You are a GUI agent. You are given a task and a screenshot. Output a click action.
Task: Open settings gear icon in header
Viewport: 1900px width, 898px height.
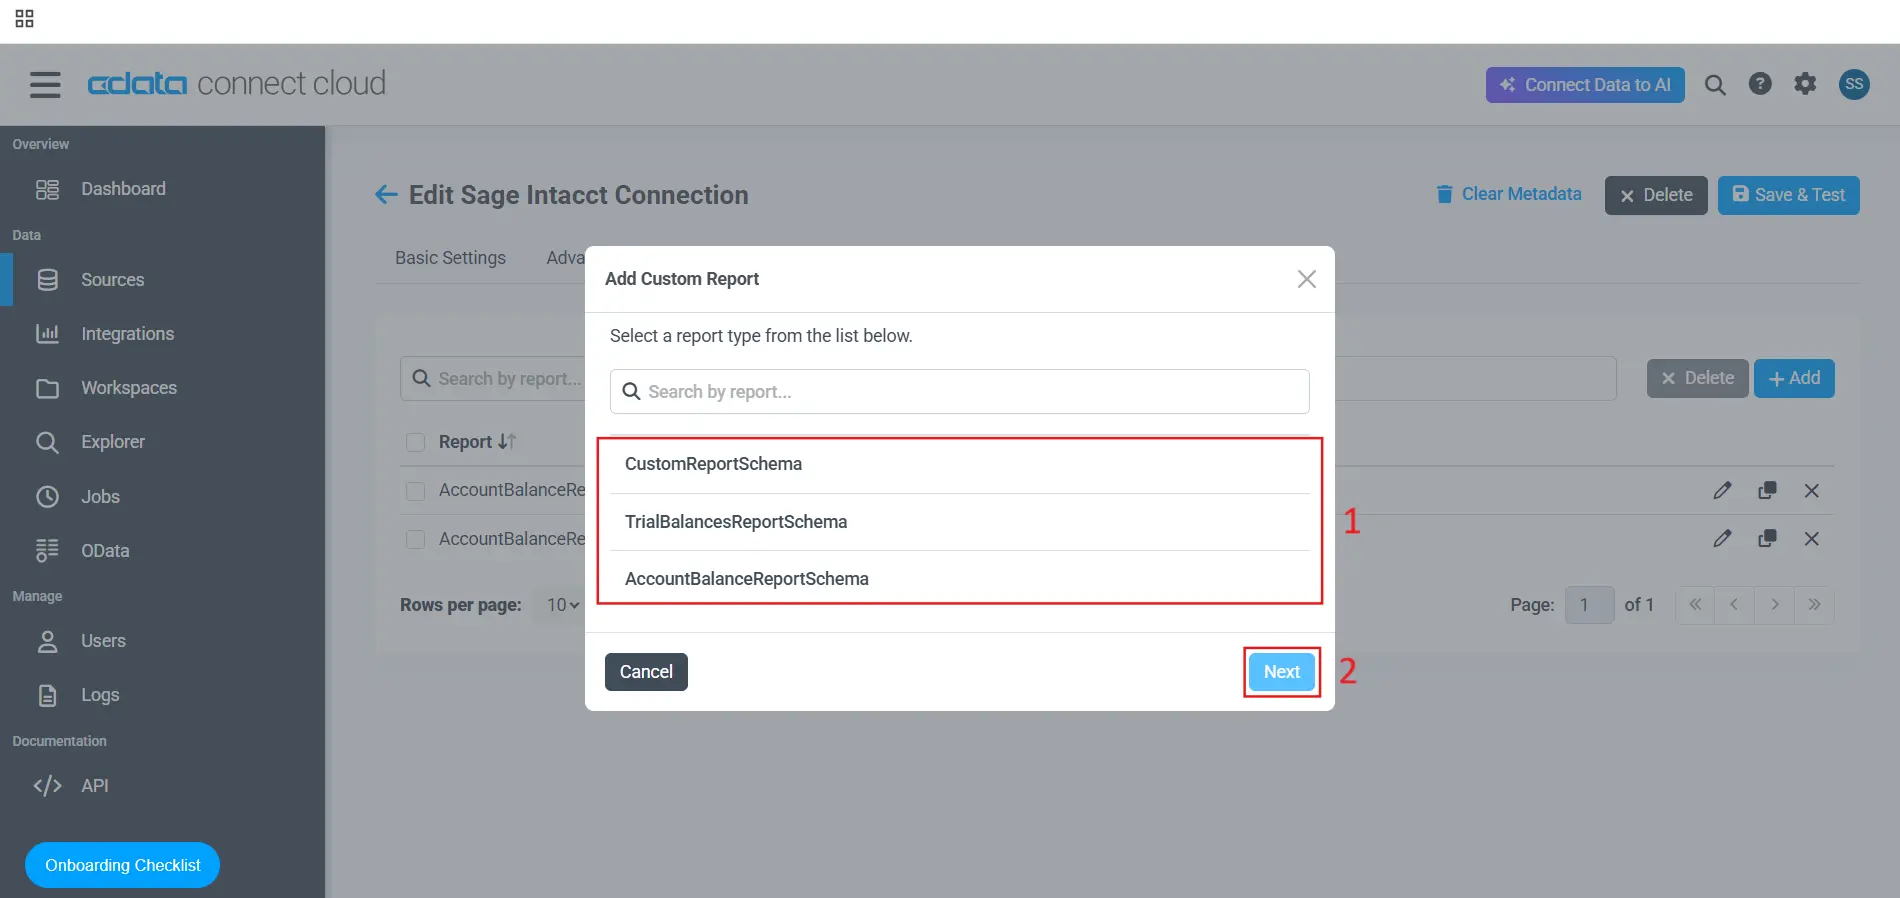click(1805, 84)
